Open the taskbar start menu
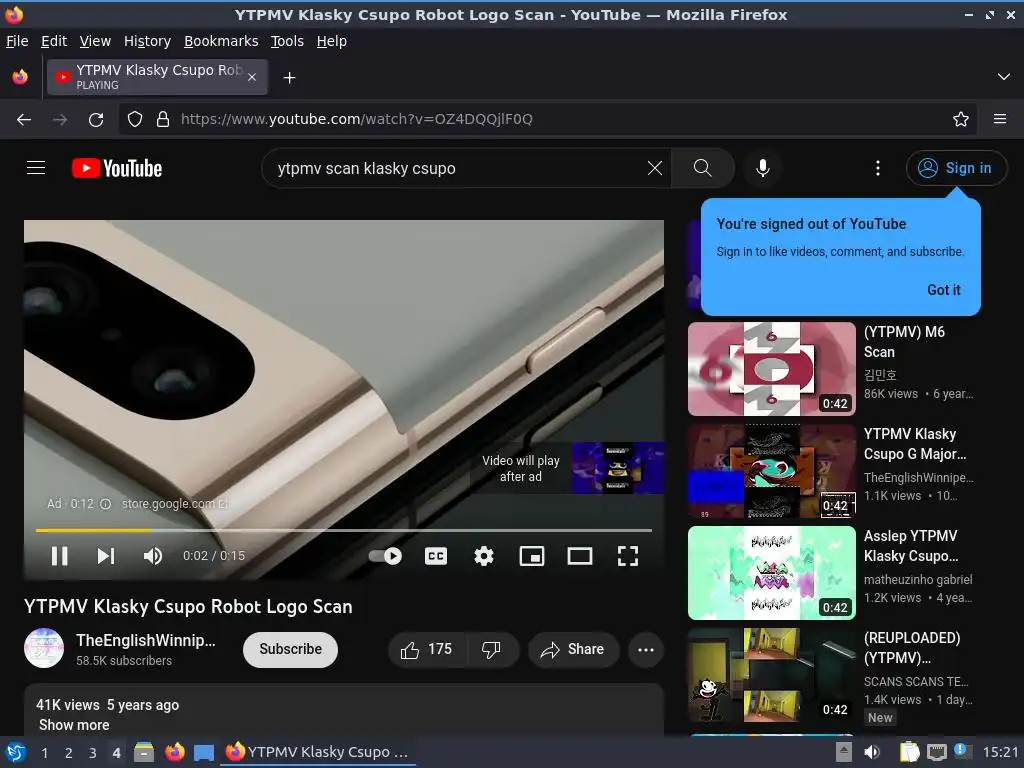Viewport: 1024px width, 768px height. [16, 752]
